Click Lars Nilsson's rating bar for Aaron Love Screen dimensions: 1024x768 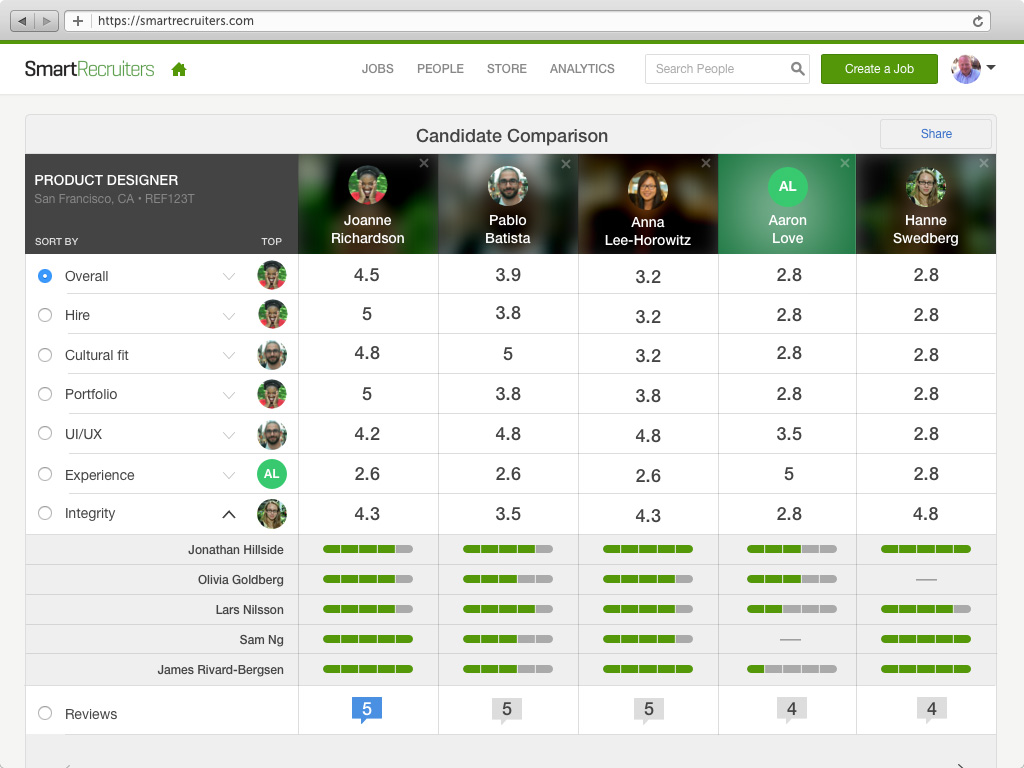tap(792, 609)
